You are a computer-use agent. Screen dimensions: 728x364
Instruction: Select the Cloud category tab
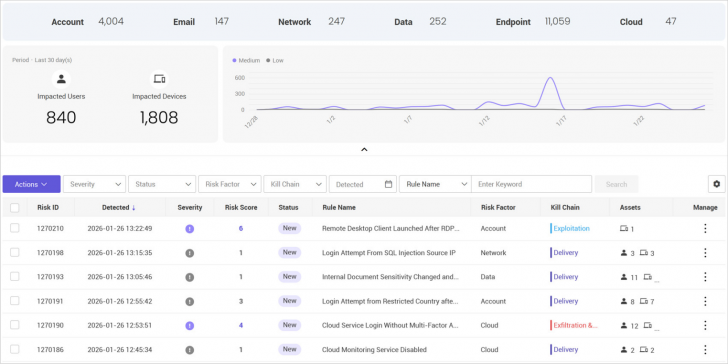click(x=648, y=22)
